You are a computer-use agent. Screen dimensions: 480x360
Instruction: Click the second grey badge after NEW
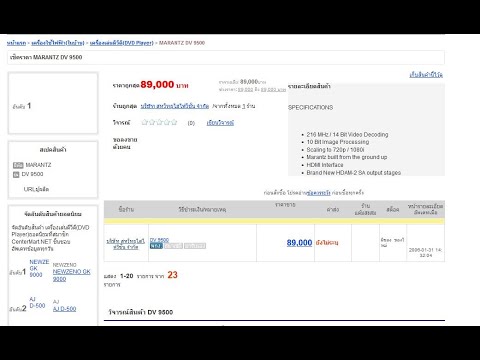[195, 246]
